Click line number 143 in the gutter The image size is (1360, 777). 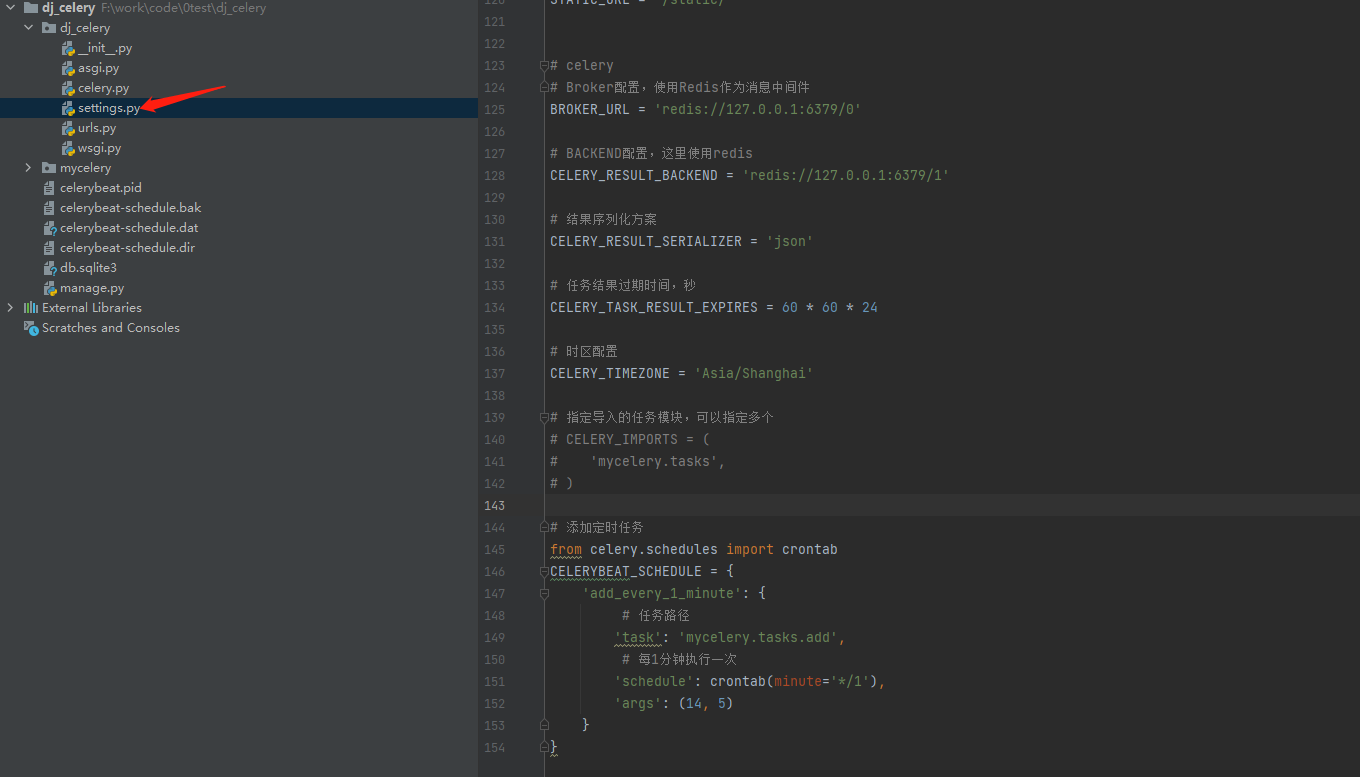pos(496,506)
